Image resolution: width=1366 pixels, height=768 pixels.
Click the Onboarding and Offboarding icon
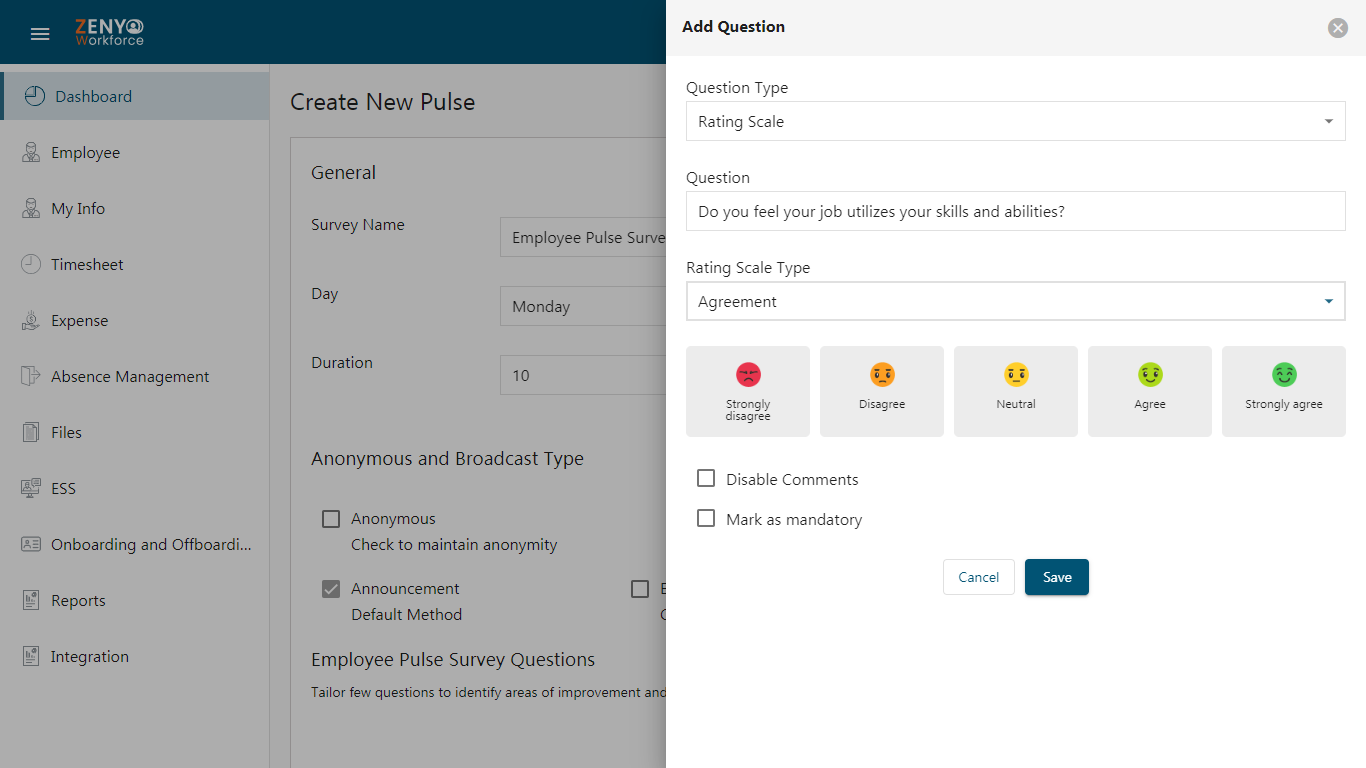(x=31, y=544)
